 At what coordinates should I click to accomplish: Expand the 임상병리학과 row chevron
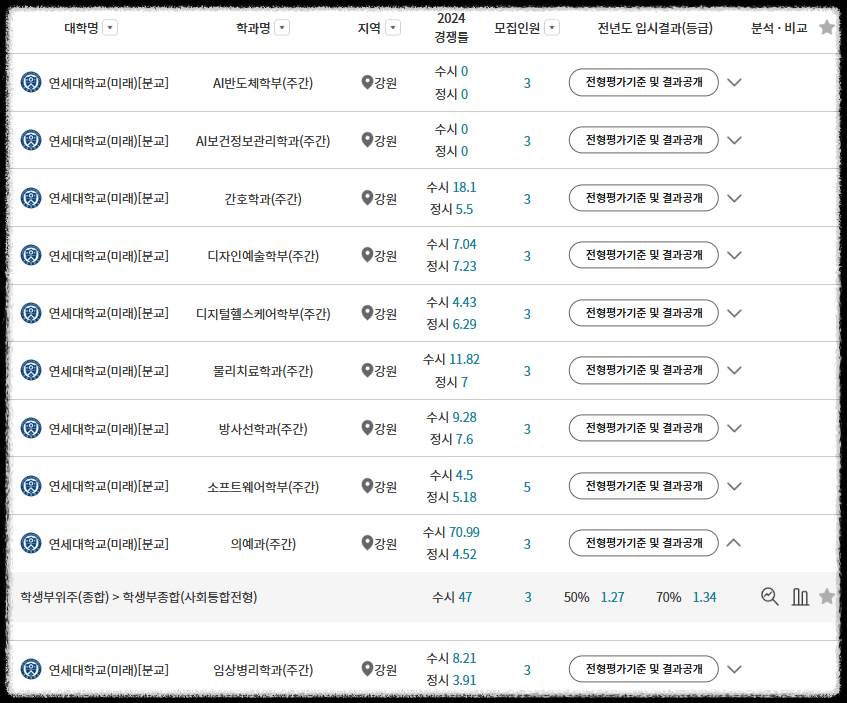(x=734, y=669)
